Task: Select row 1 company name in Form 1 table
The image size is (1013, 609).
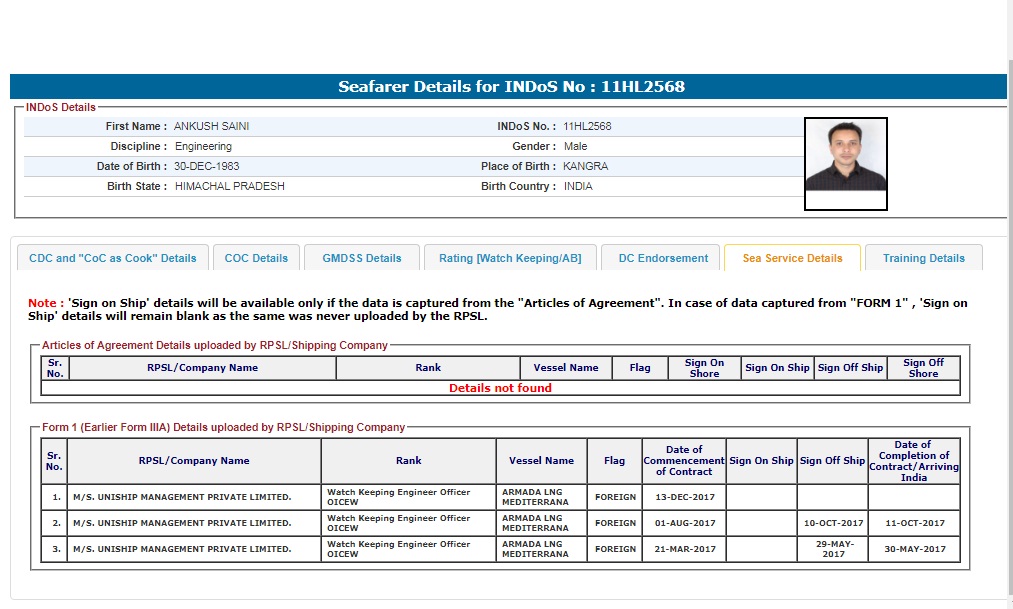Action: click(x=182, y=497)
